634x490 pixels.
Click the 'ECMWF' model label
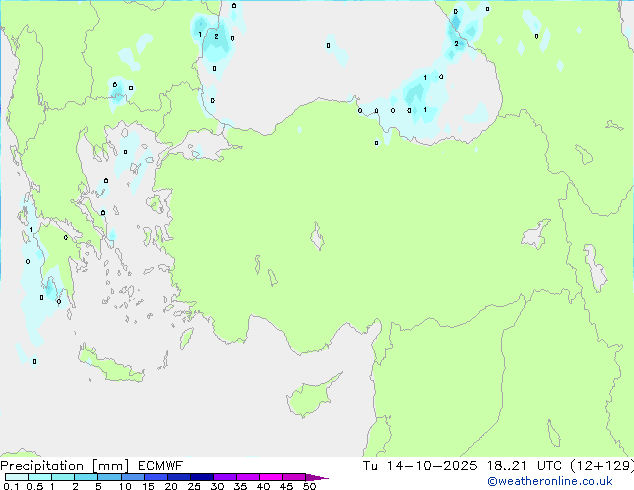point(160,466)
